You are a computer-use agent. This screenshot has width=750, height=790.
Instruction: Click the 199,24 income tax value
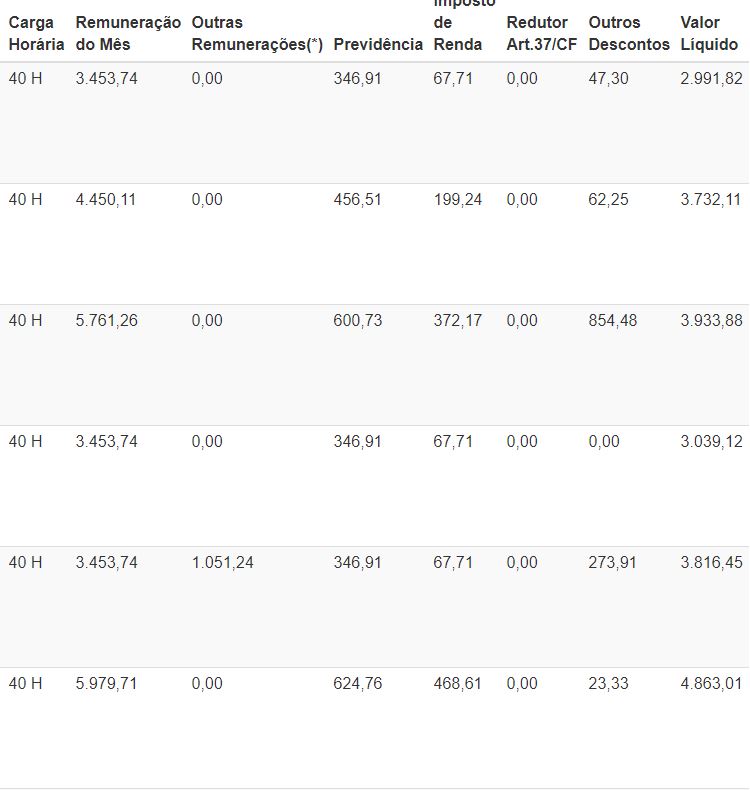pyautogui.click(x=457, y=200)
